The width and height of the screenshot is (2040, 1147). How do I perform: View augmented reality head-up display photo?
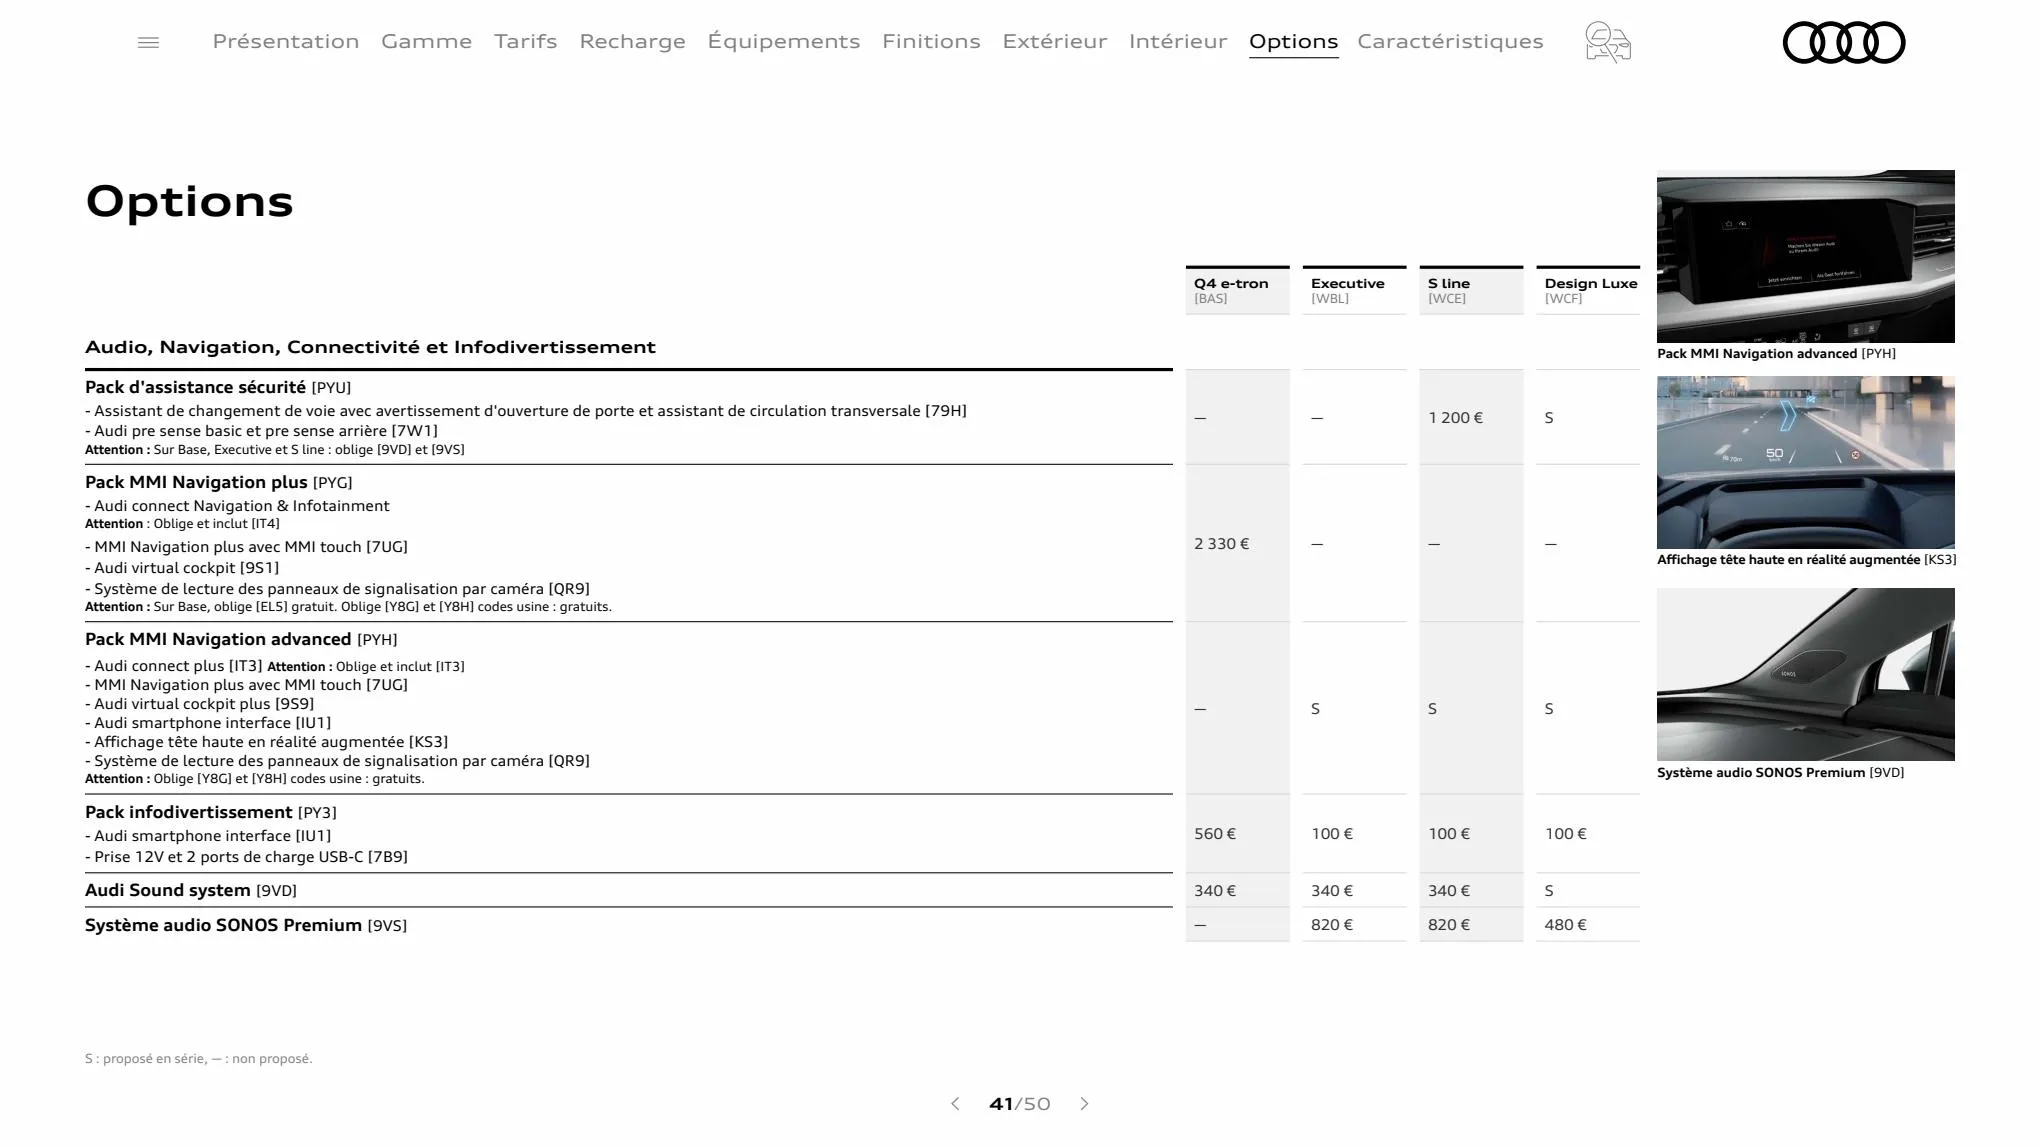pos(1805,462)
